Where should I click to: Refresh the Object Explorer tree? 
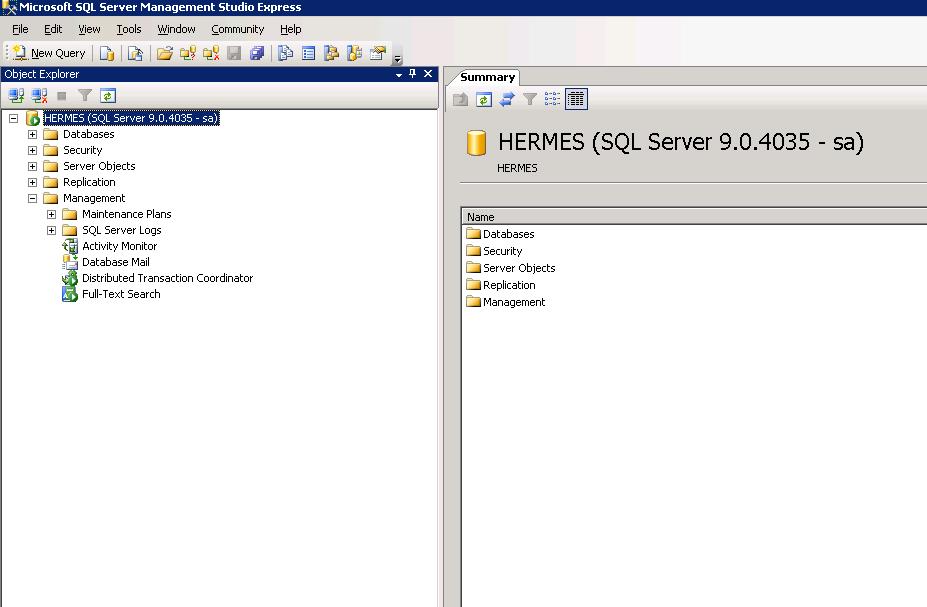pos(108,95)
